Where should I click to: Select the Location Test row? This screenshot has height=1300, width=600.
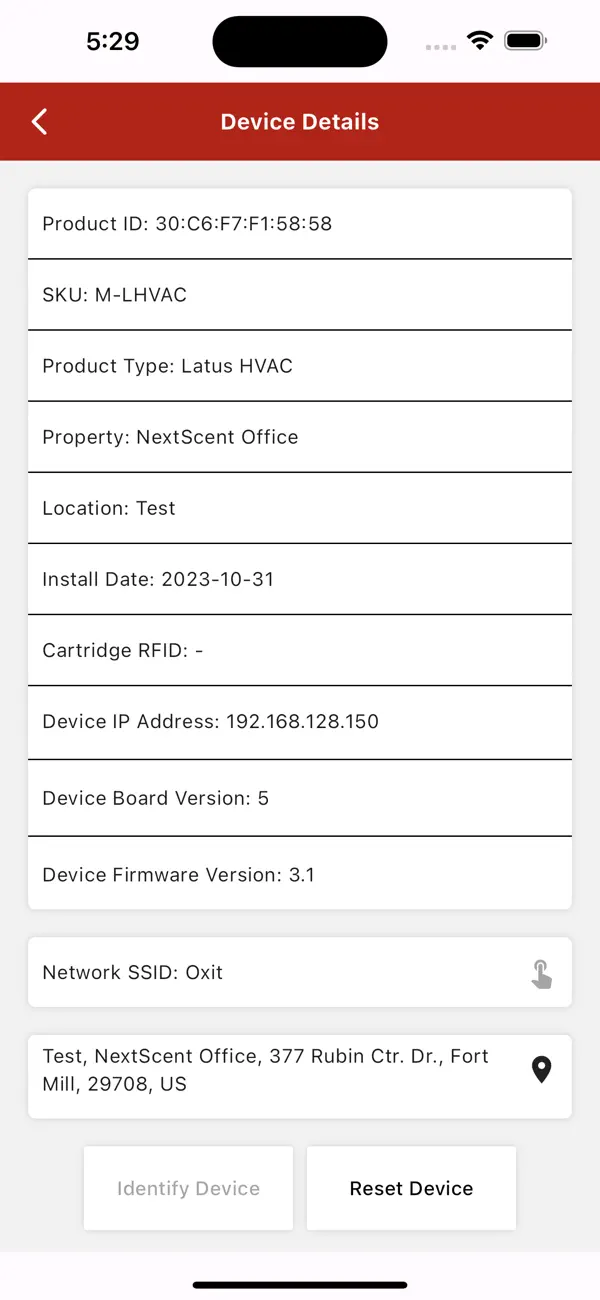tap(300, 508)
